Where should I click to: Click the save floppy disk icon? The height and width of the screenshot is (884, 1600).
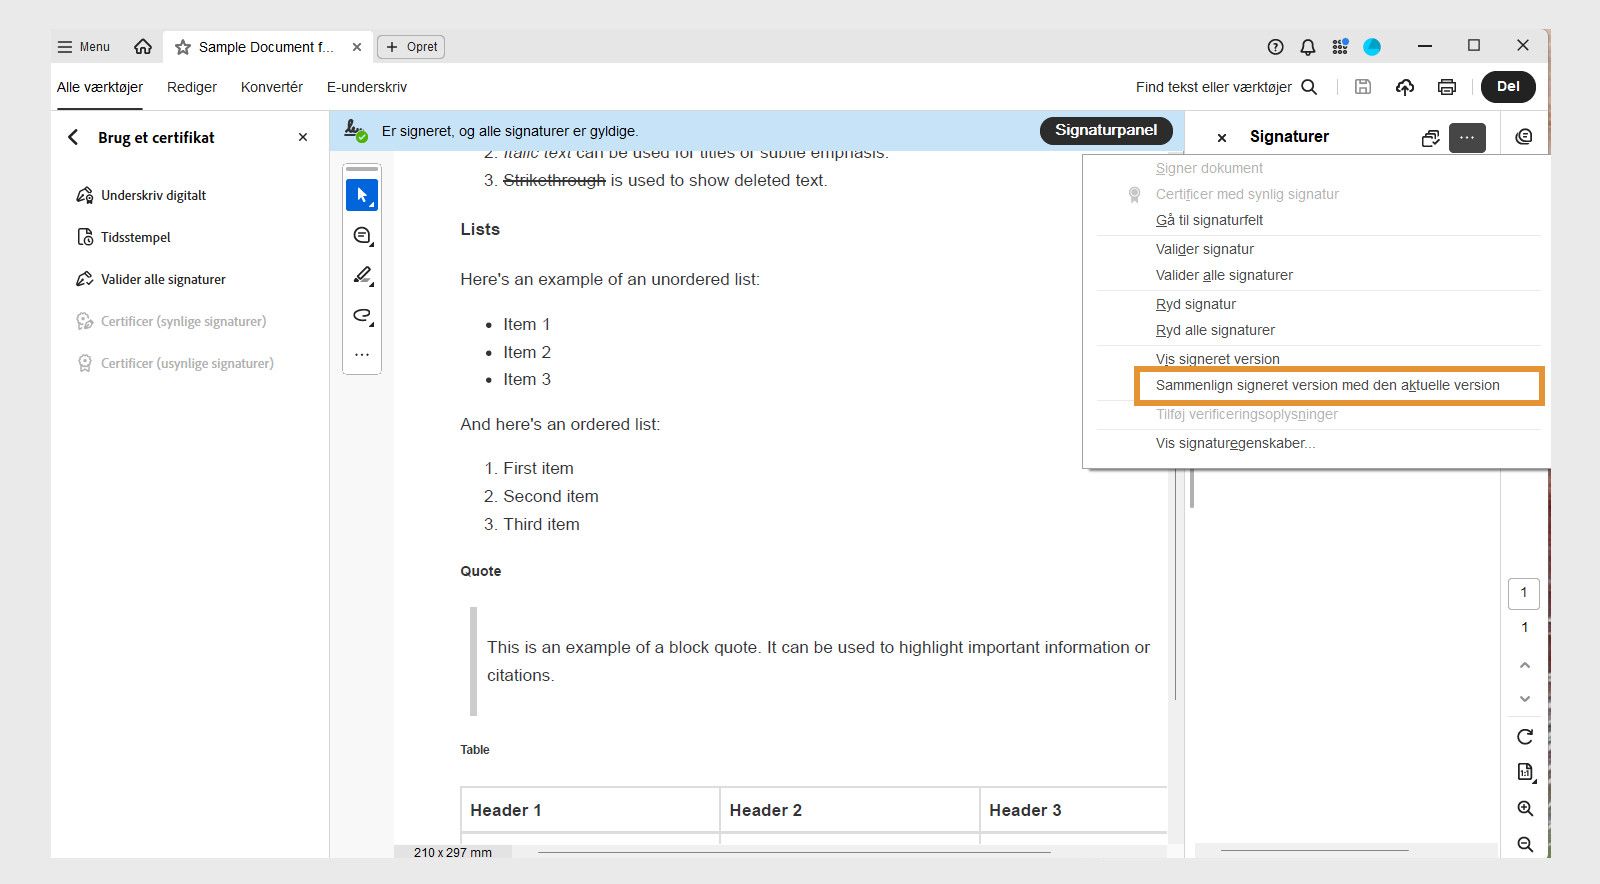(1362, 87)
